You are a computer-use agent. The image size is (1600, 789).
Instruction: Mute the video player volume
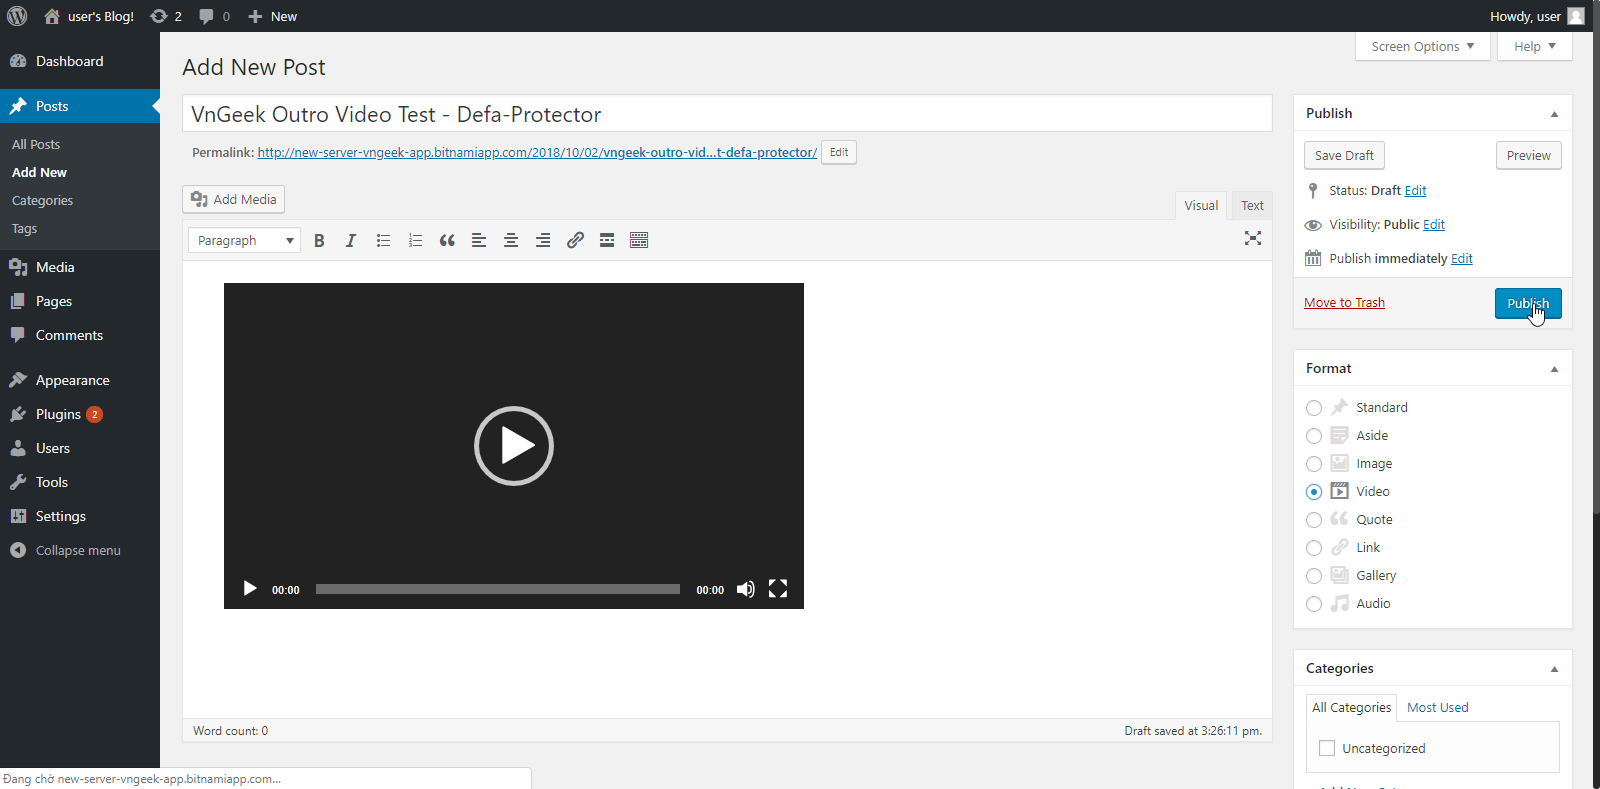(746, 589)
